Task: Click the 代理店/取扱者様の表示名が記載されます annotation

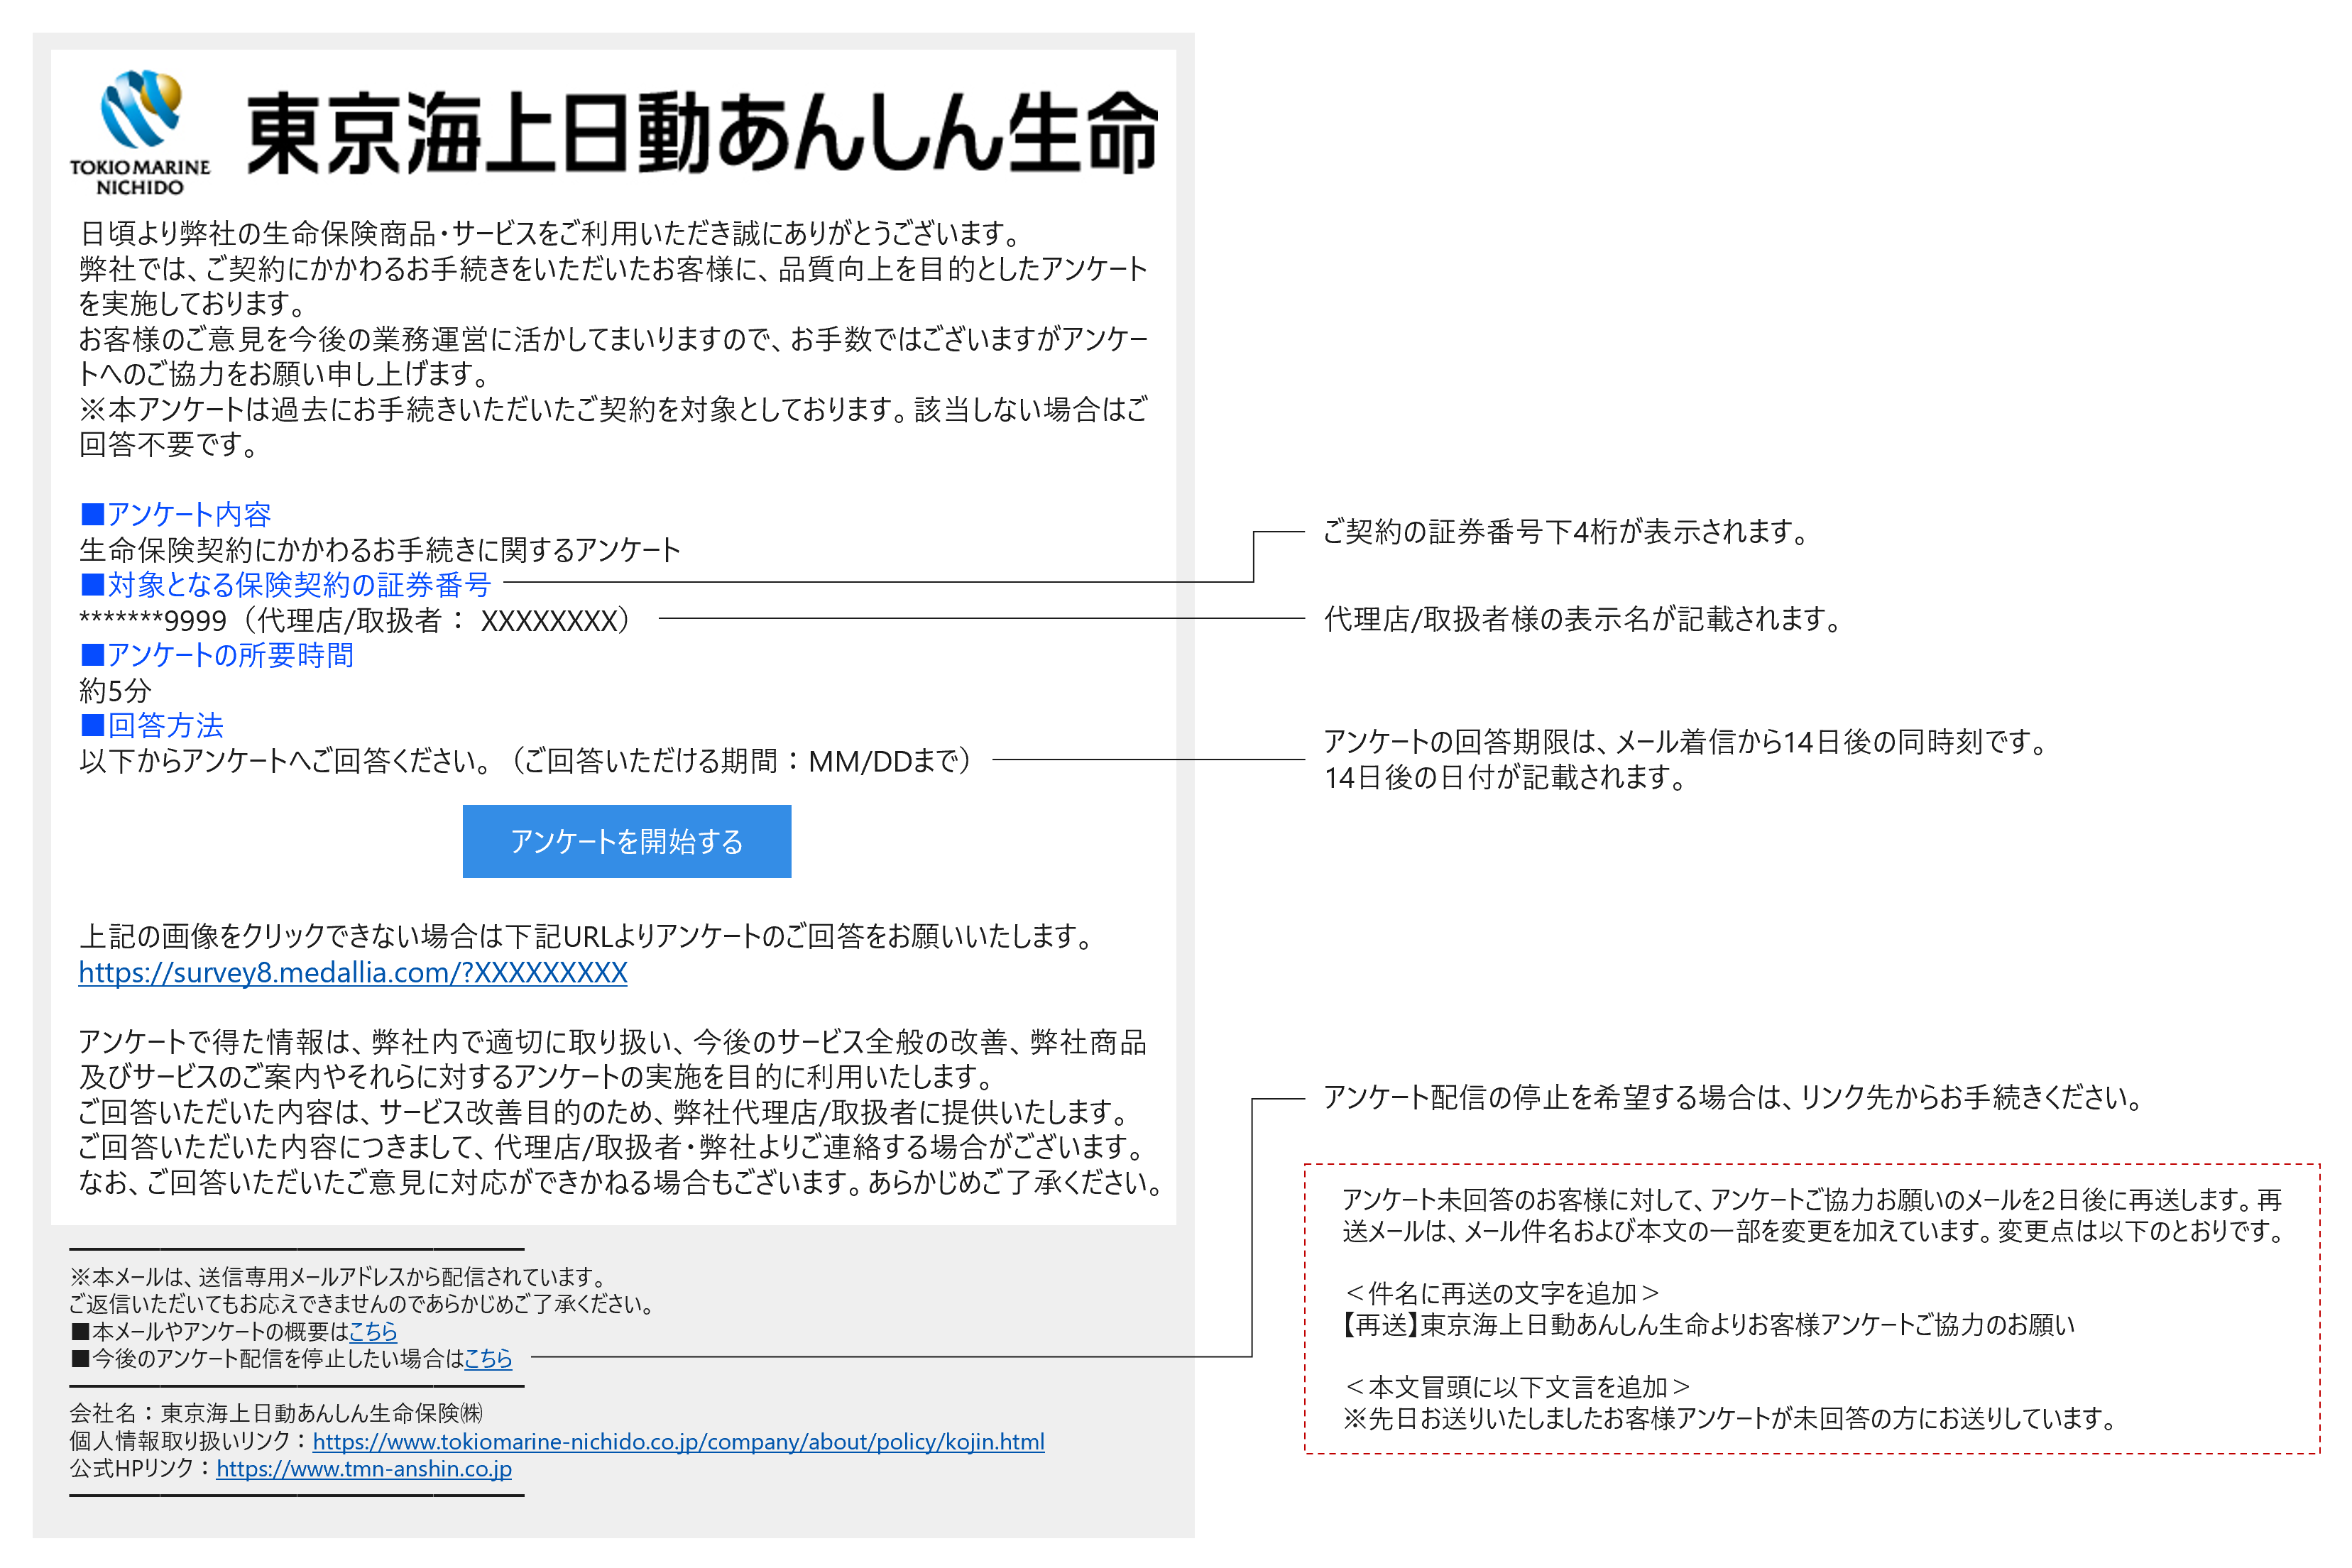Action: [x=1583, y=619]
